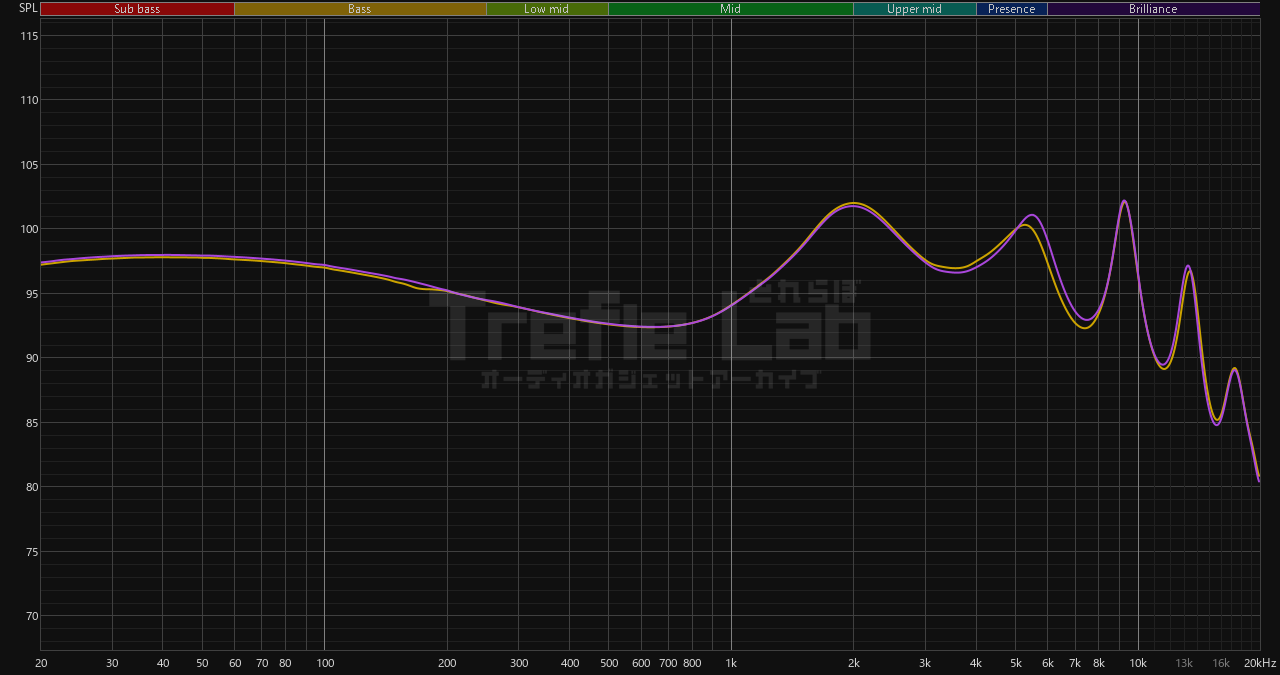Click the curve peak above 2k
Viewport: 1280px width, 675px height.
[853, 204]
